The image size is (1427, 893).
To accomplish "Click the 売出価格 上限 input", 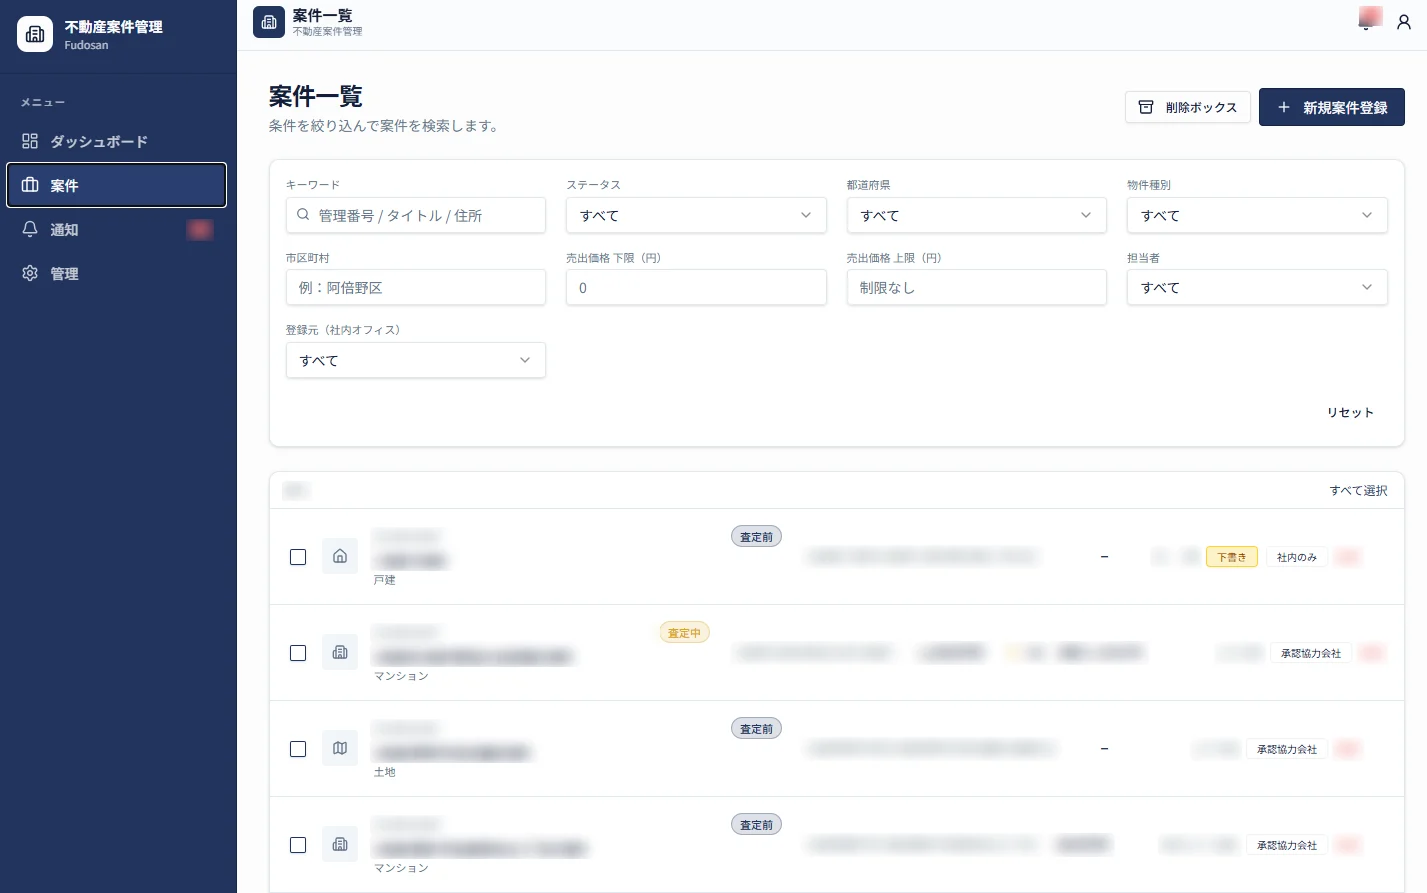I will (976, 287).
